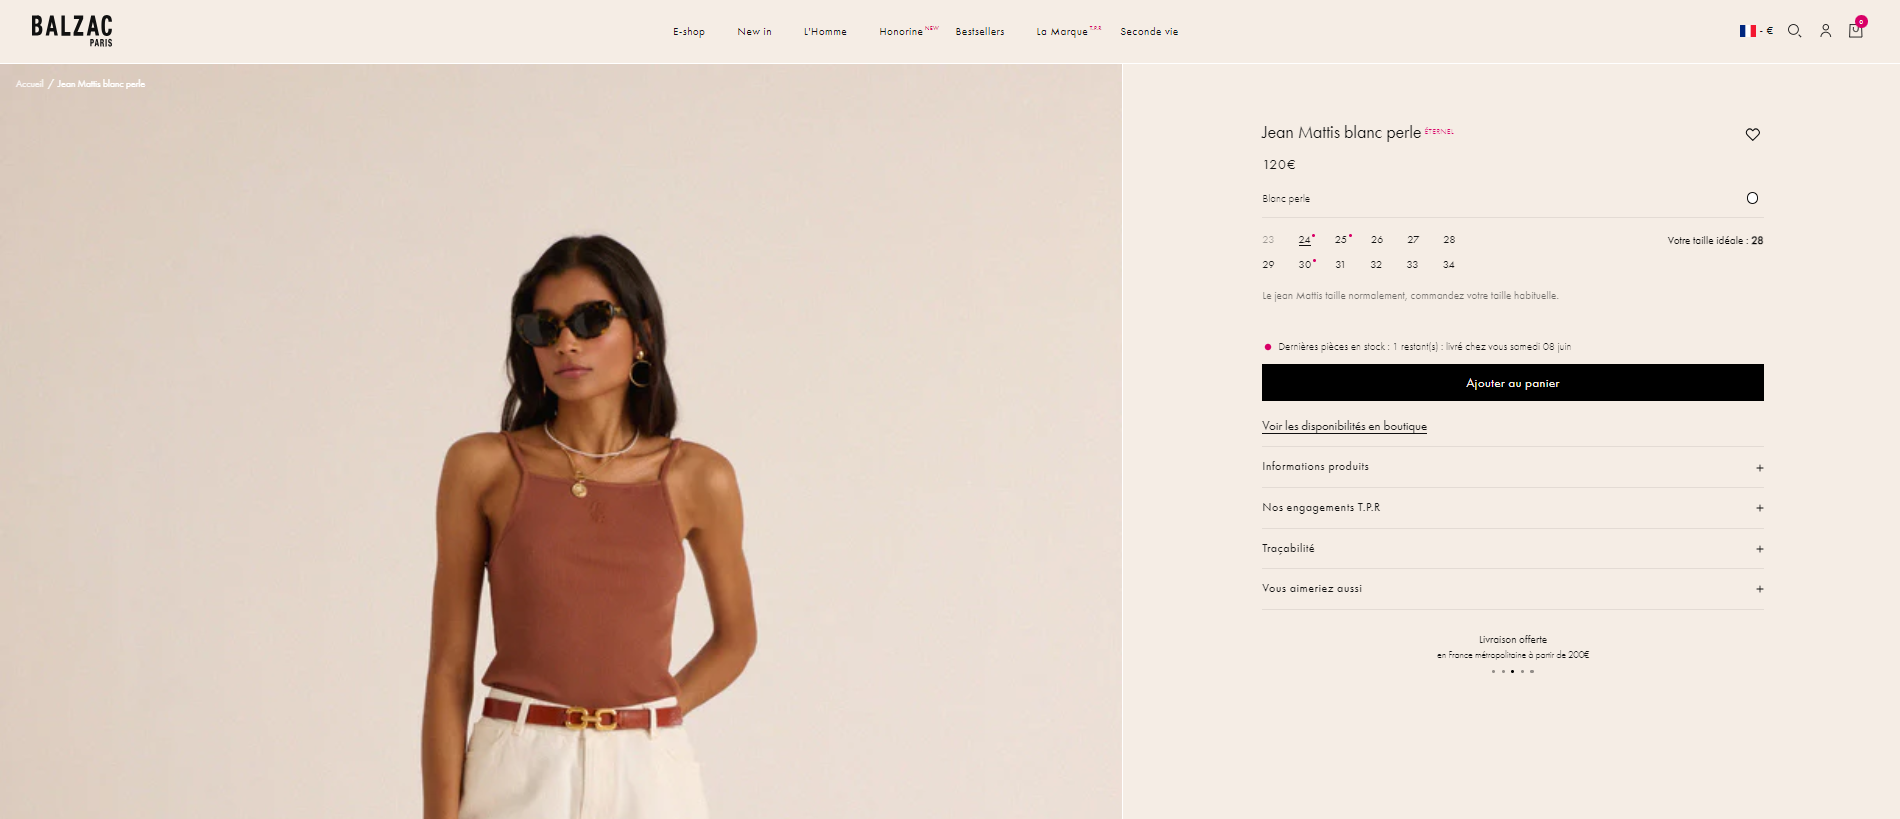
Task: Open the user account icon
Action: (x=1825, y=31)
